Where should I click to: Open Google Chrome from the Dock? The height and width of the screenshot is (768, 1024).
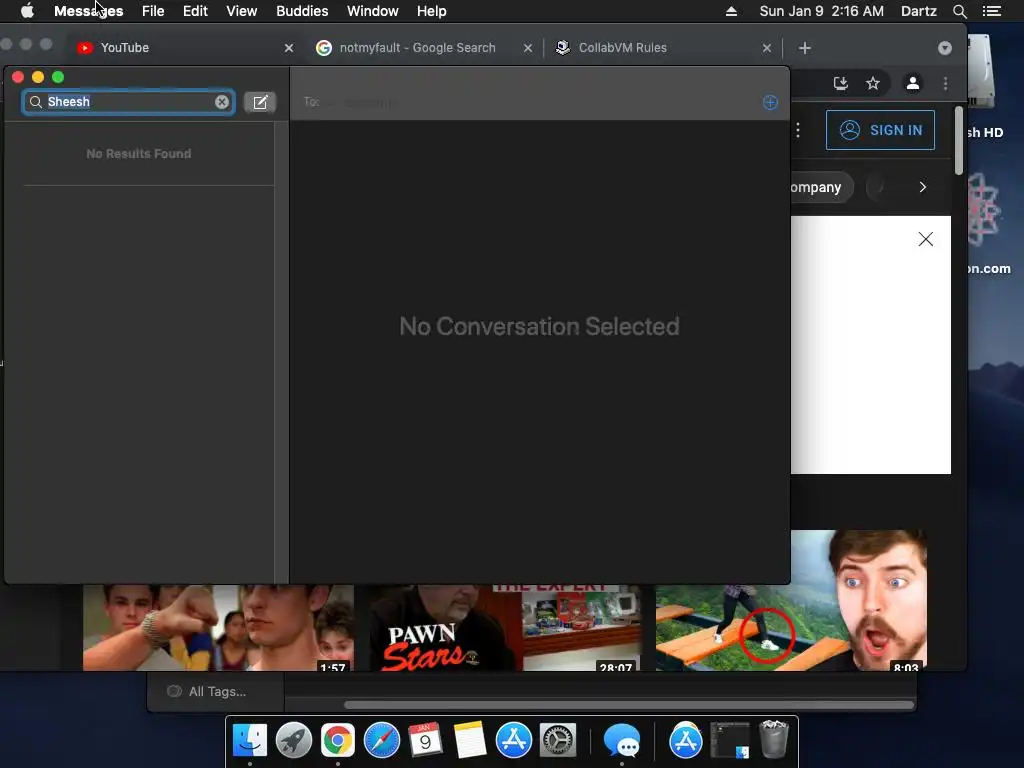pyautogui.click(x=338, y=741)
